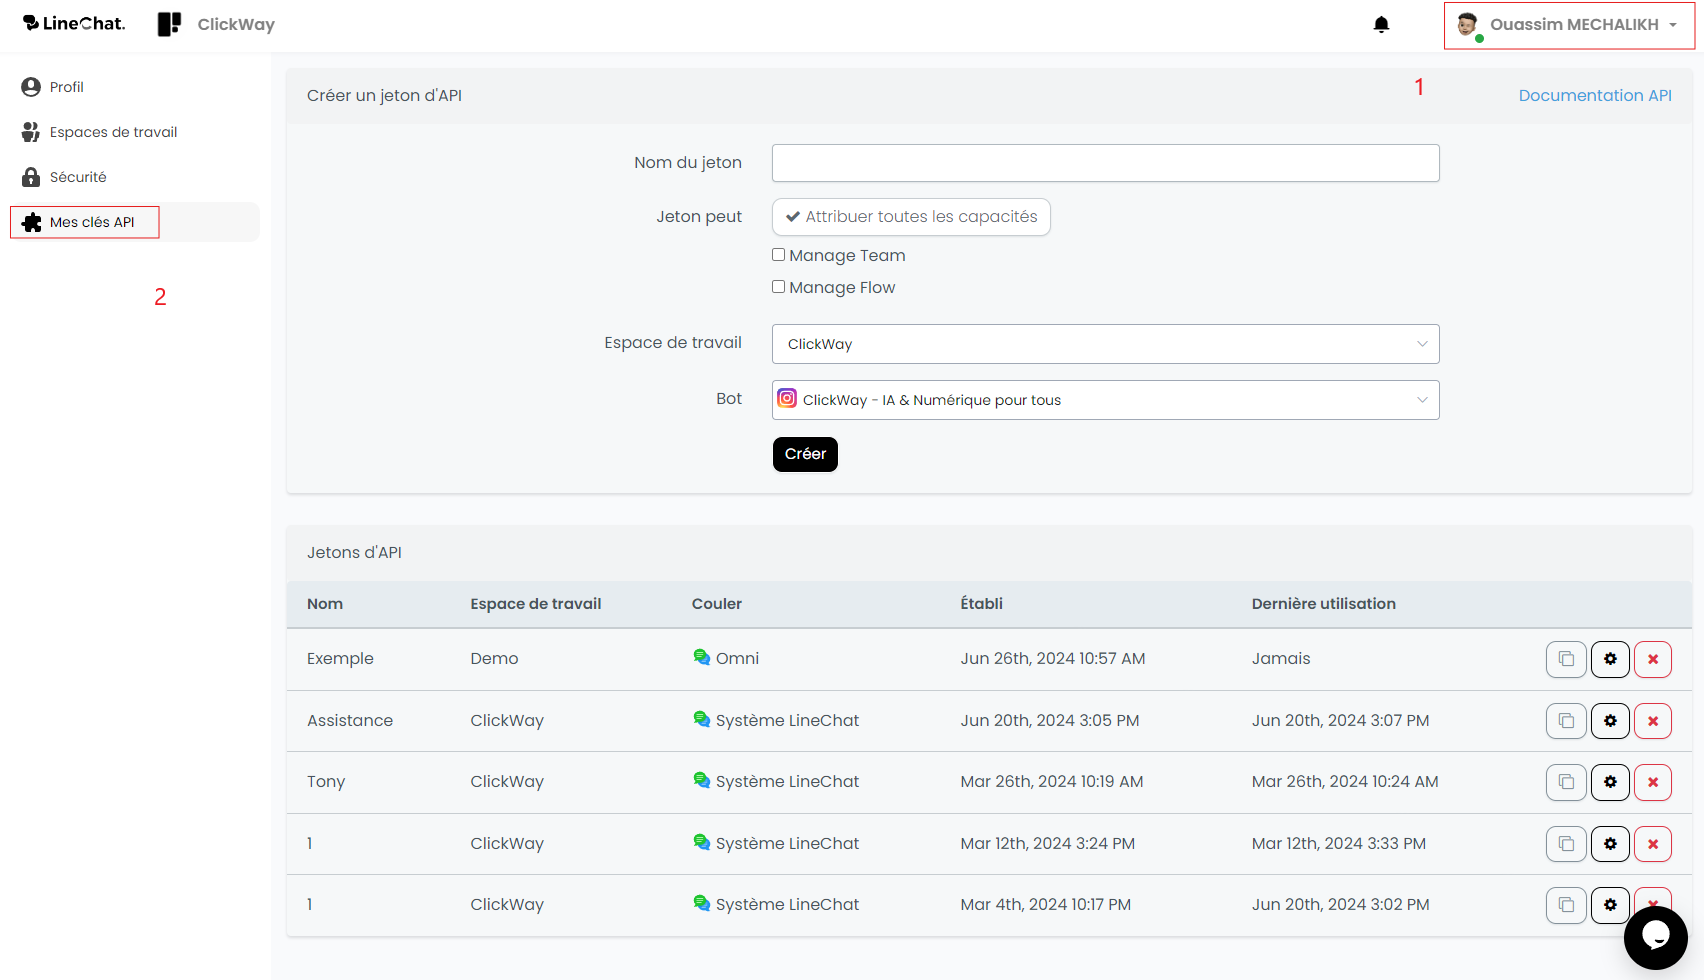The height and width of the screenshot is (980, 1704).
Task: Expand the user menu caret arrow
Action: [1673, 25]
